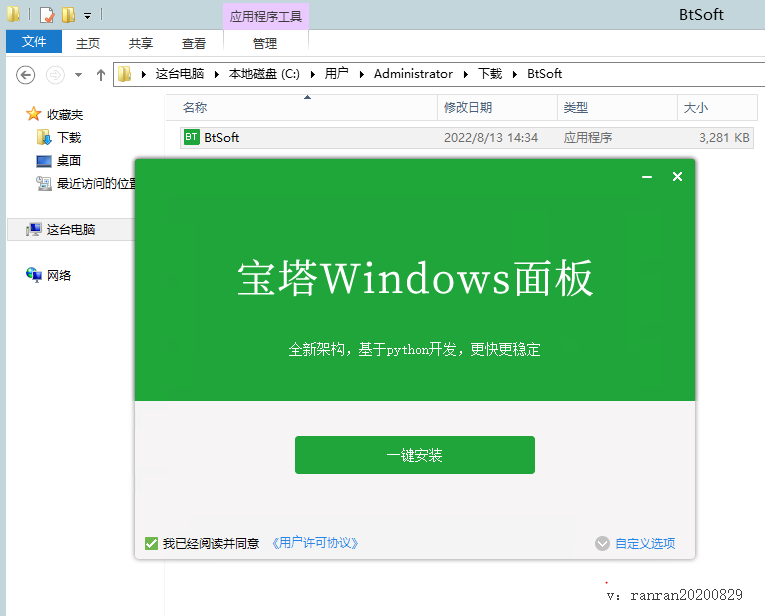Expand the arrow before BtSoft in path
The image size is (765, 616).
coord(514,74)
